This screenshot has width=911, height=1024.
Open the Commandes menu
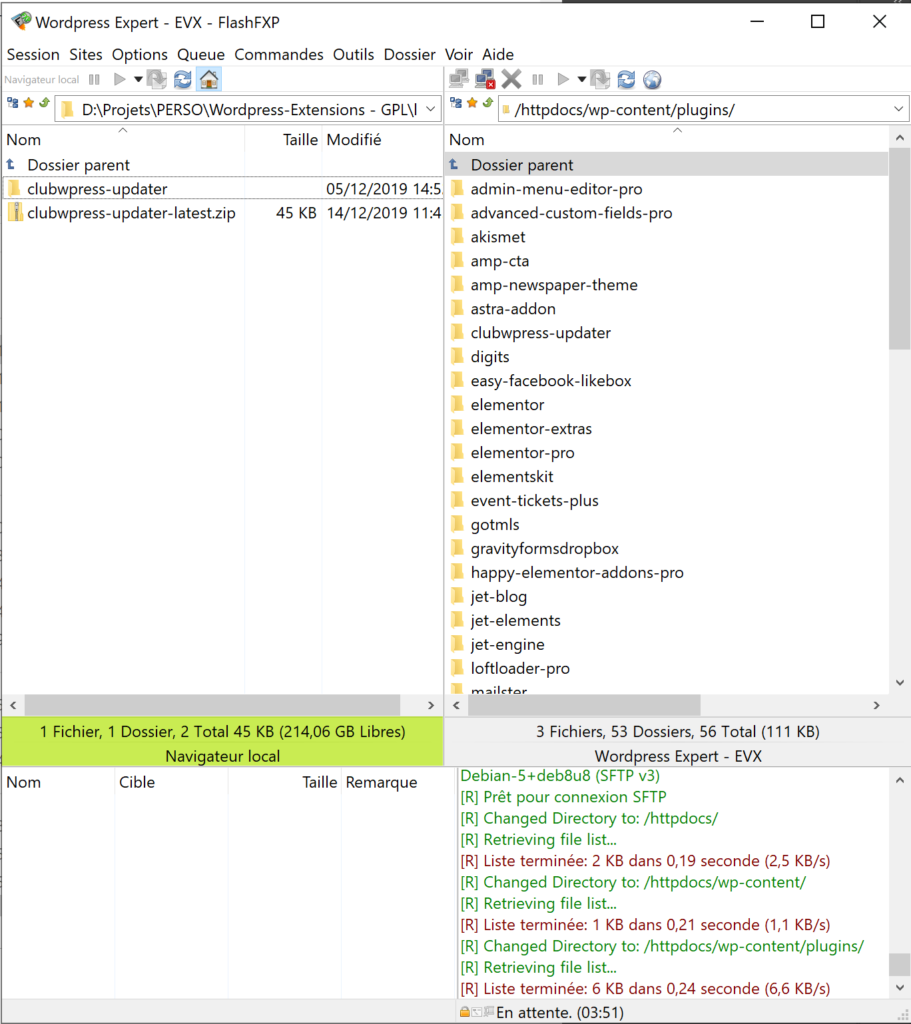click(x=279, y=54)
